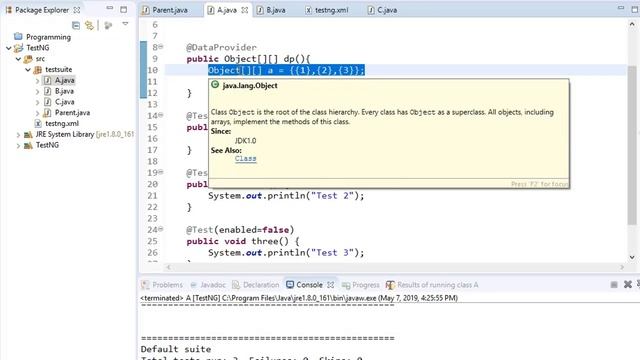
Task: Maximize the Package Explorer panel
Action: (124, 9)
